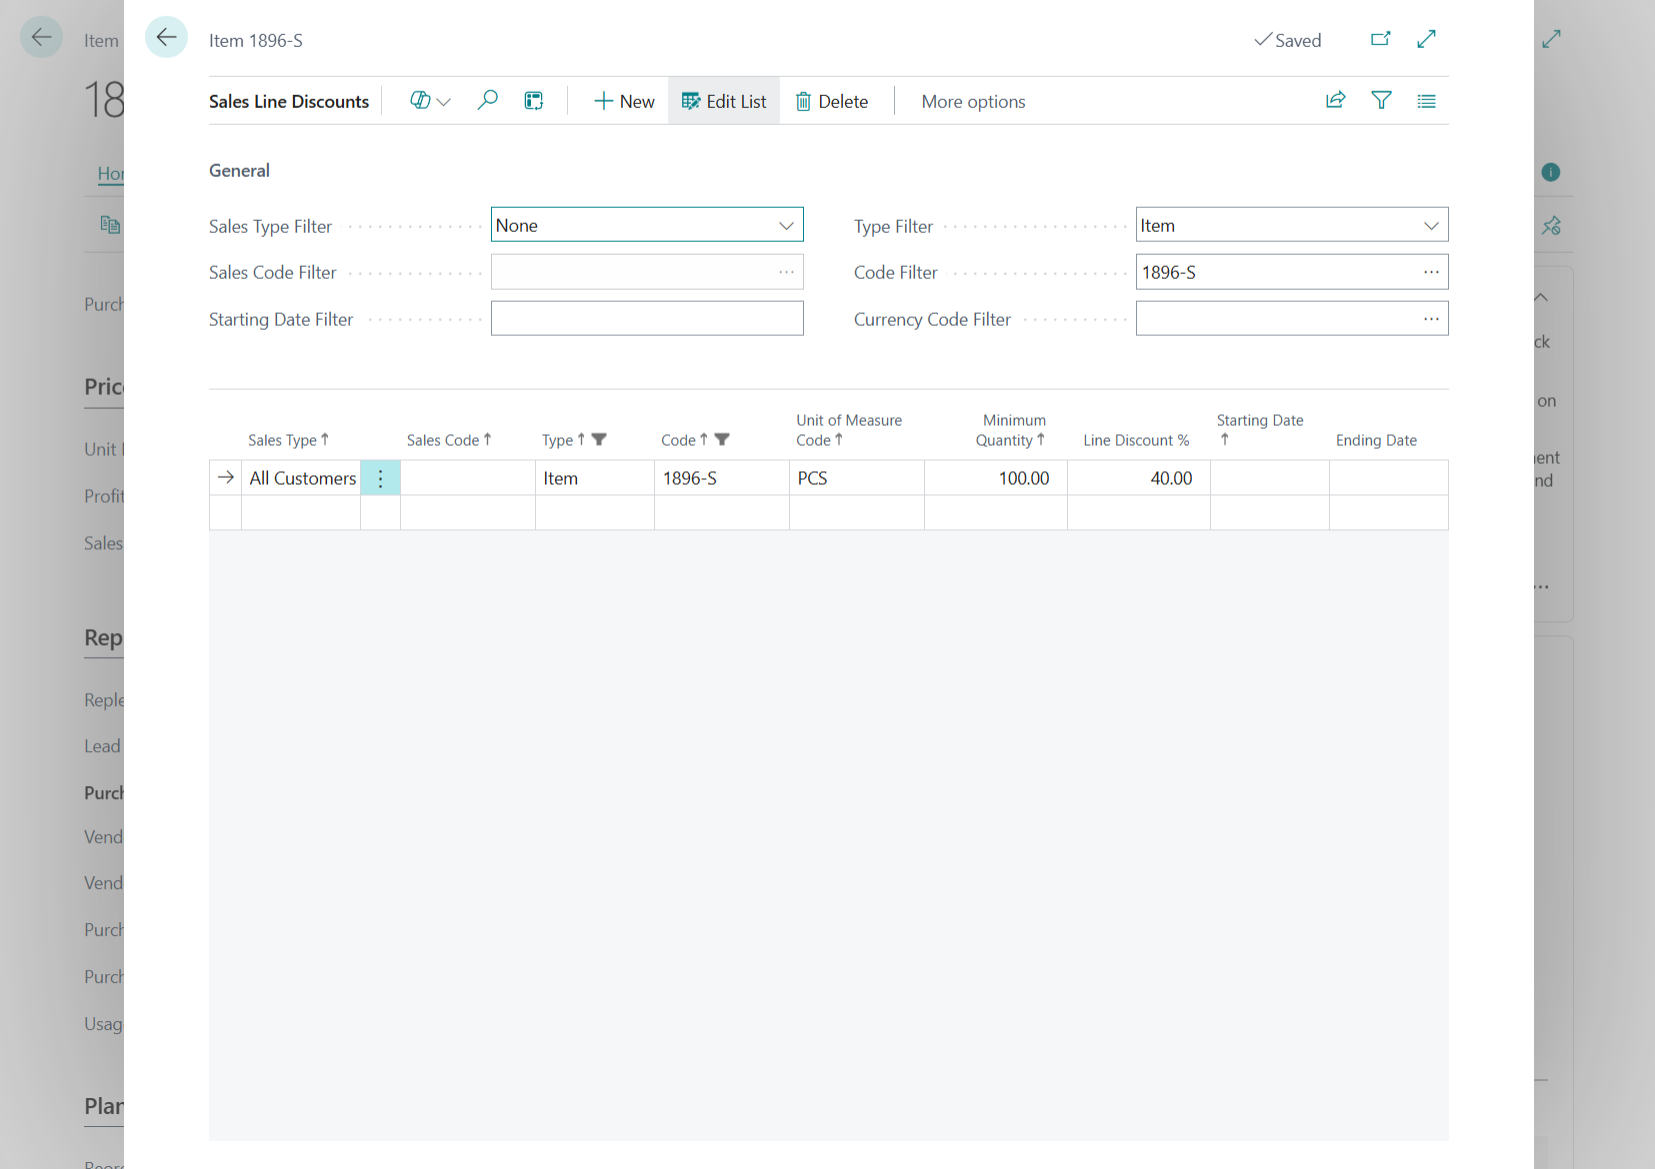Click the pin icon in background pane

pyautogui.click(x=1551, y=226)
